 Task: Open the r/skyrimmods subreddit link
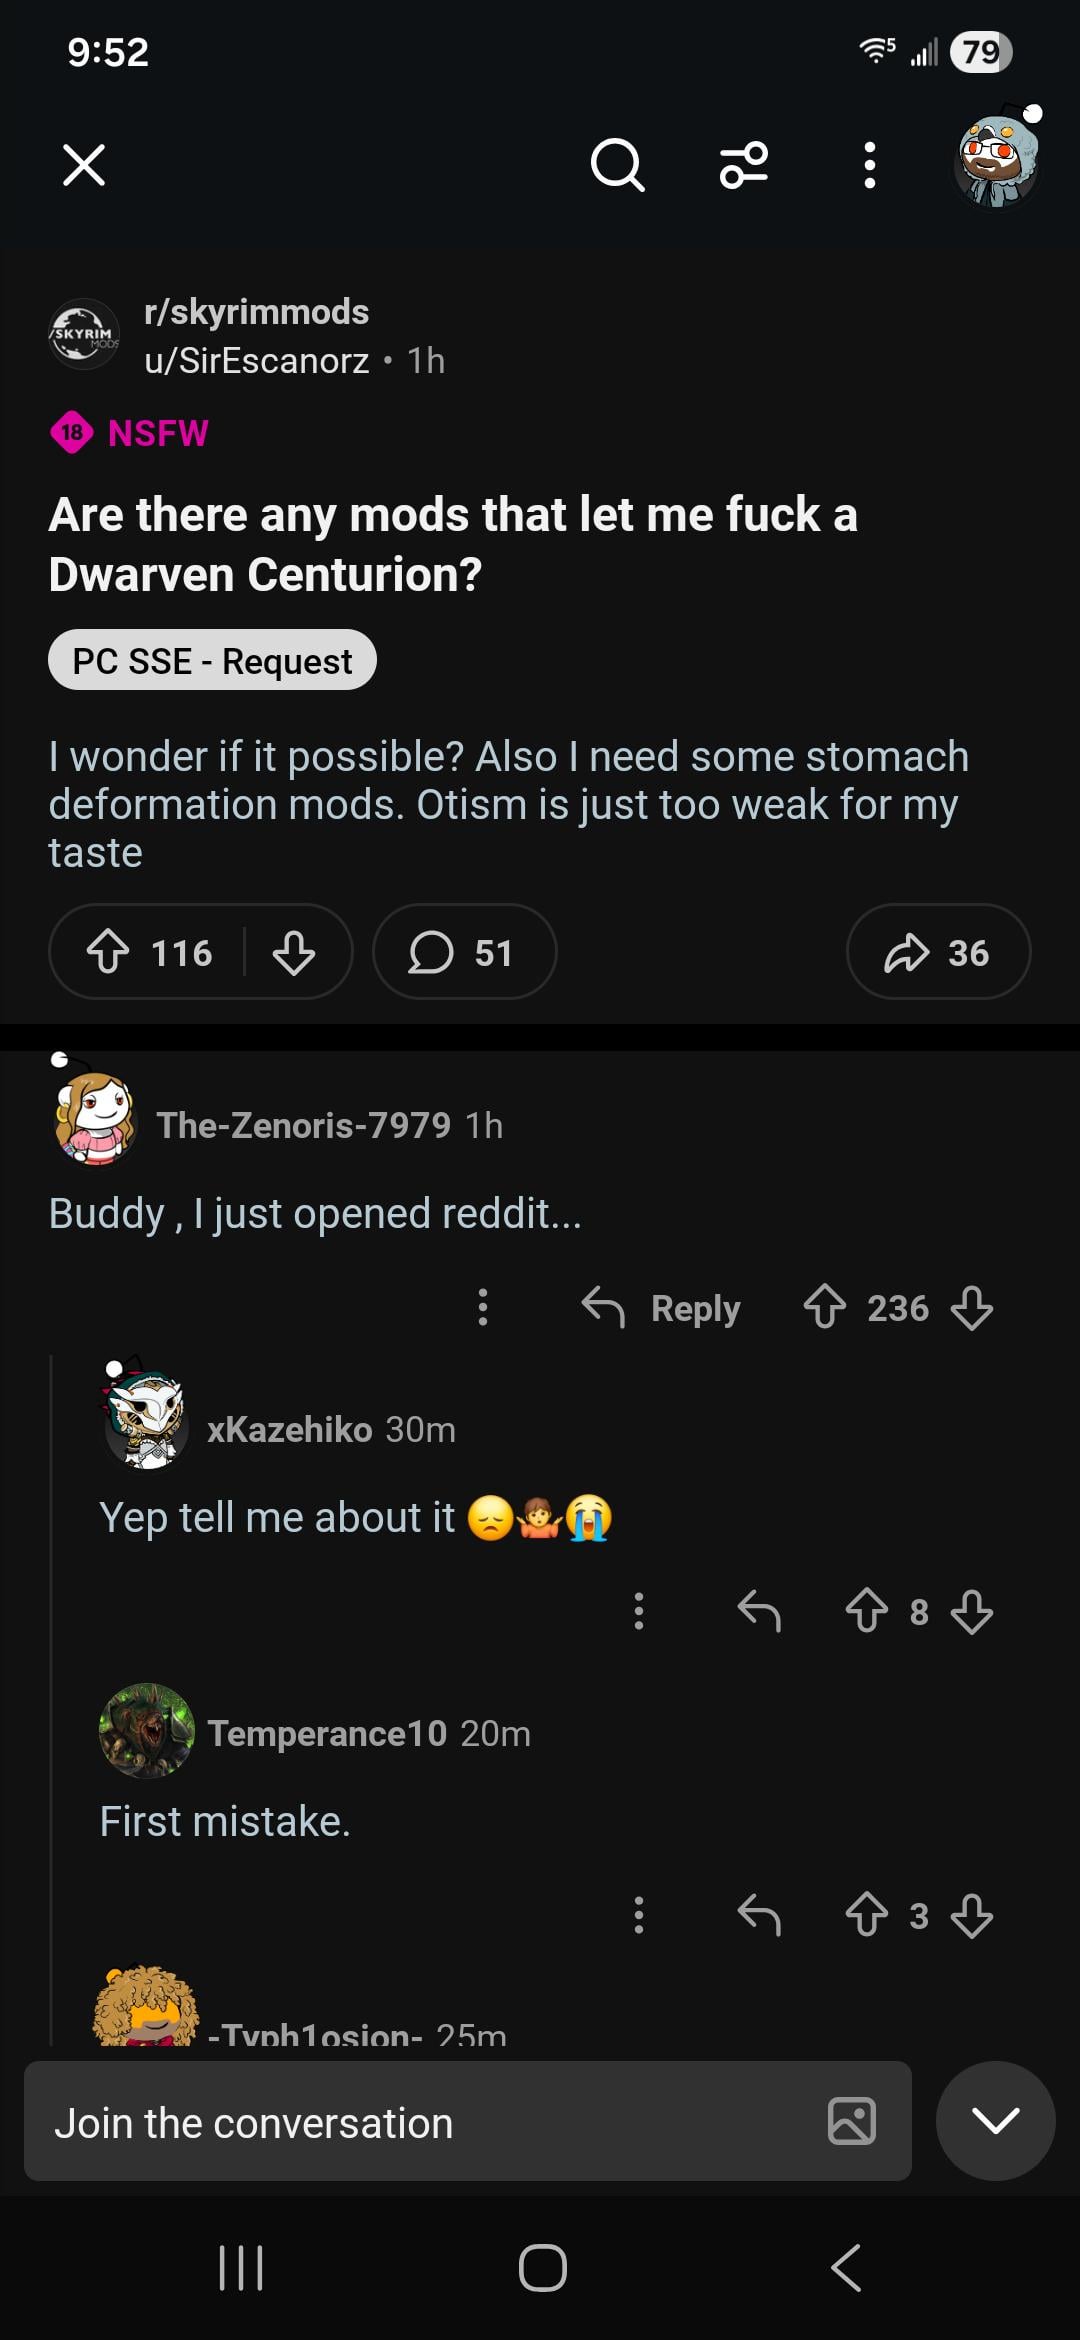[x=256, y=312]
